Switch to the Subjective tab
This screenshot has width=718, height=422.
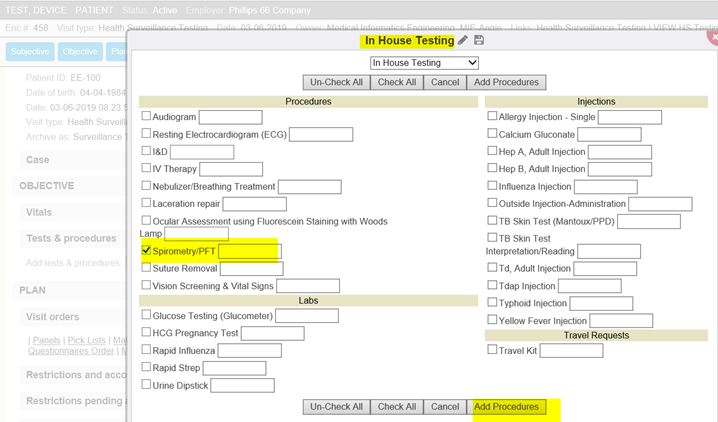coord(30,52)
